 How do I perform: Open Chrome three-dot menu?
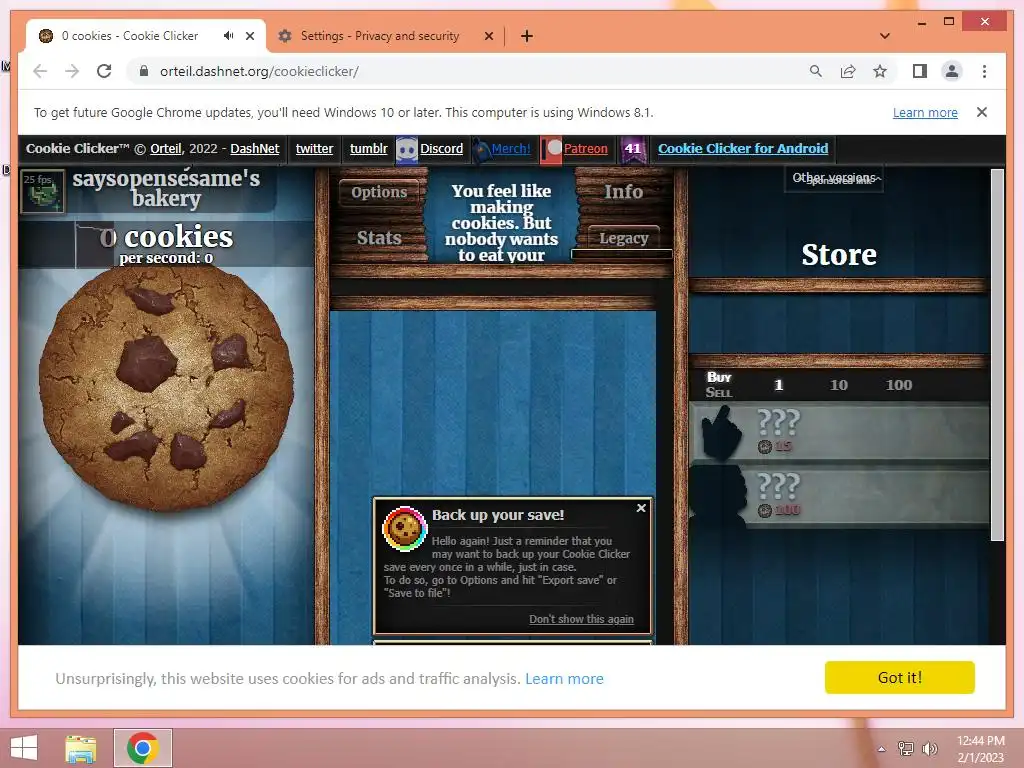click(x=984, y=71)
